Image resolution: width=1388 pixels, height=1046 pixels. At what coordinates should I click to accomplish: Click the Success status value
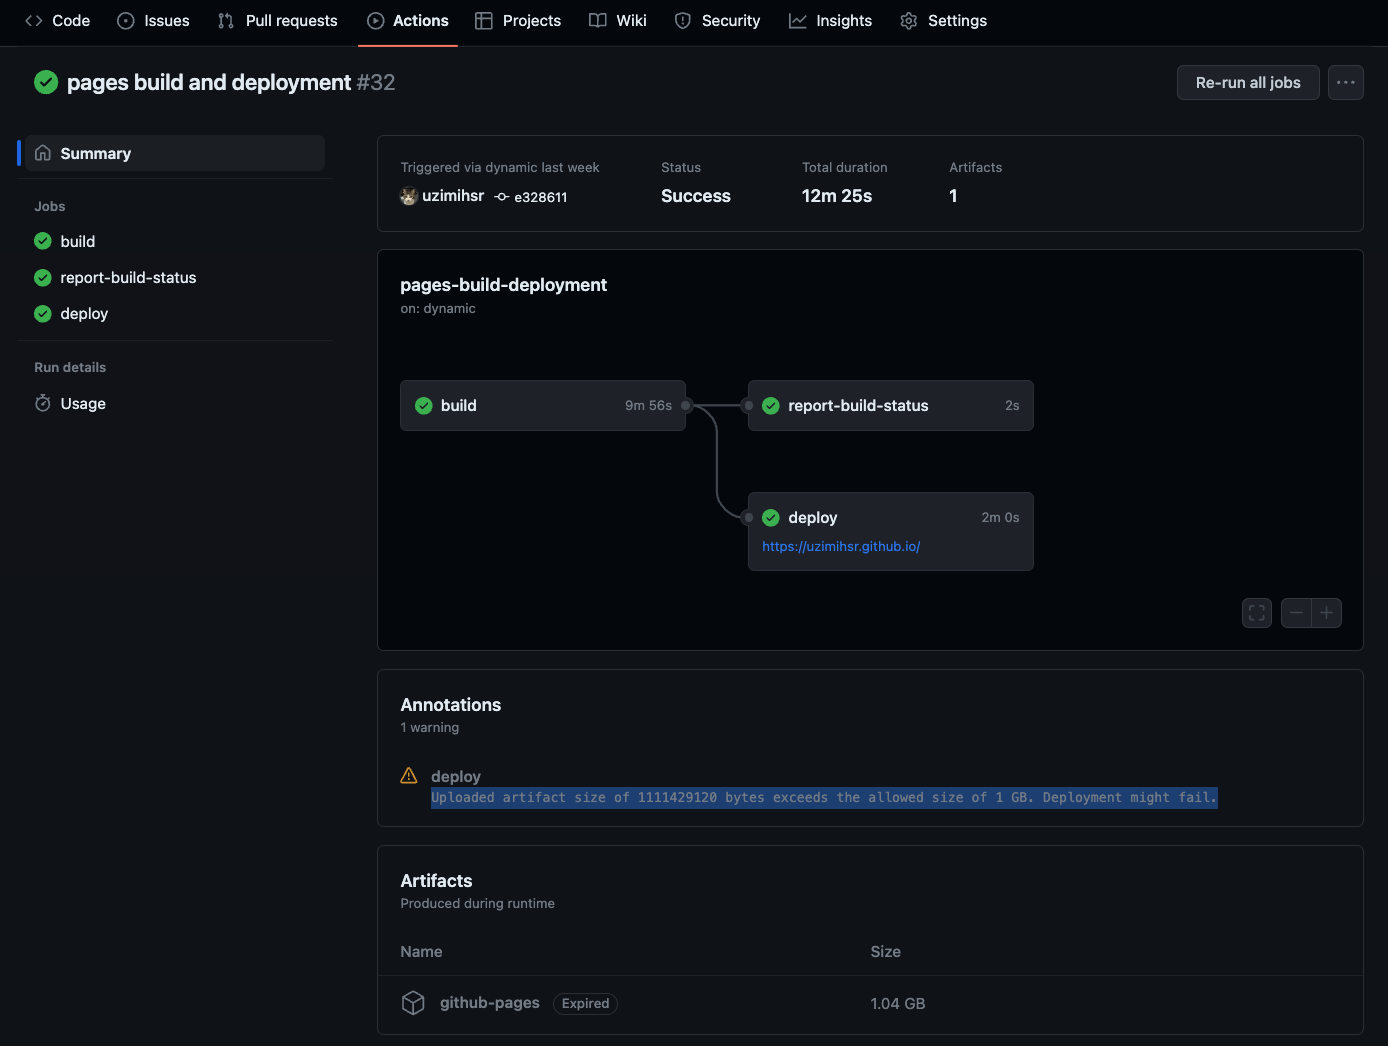(696, 196)
